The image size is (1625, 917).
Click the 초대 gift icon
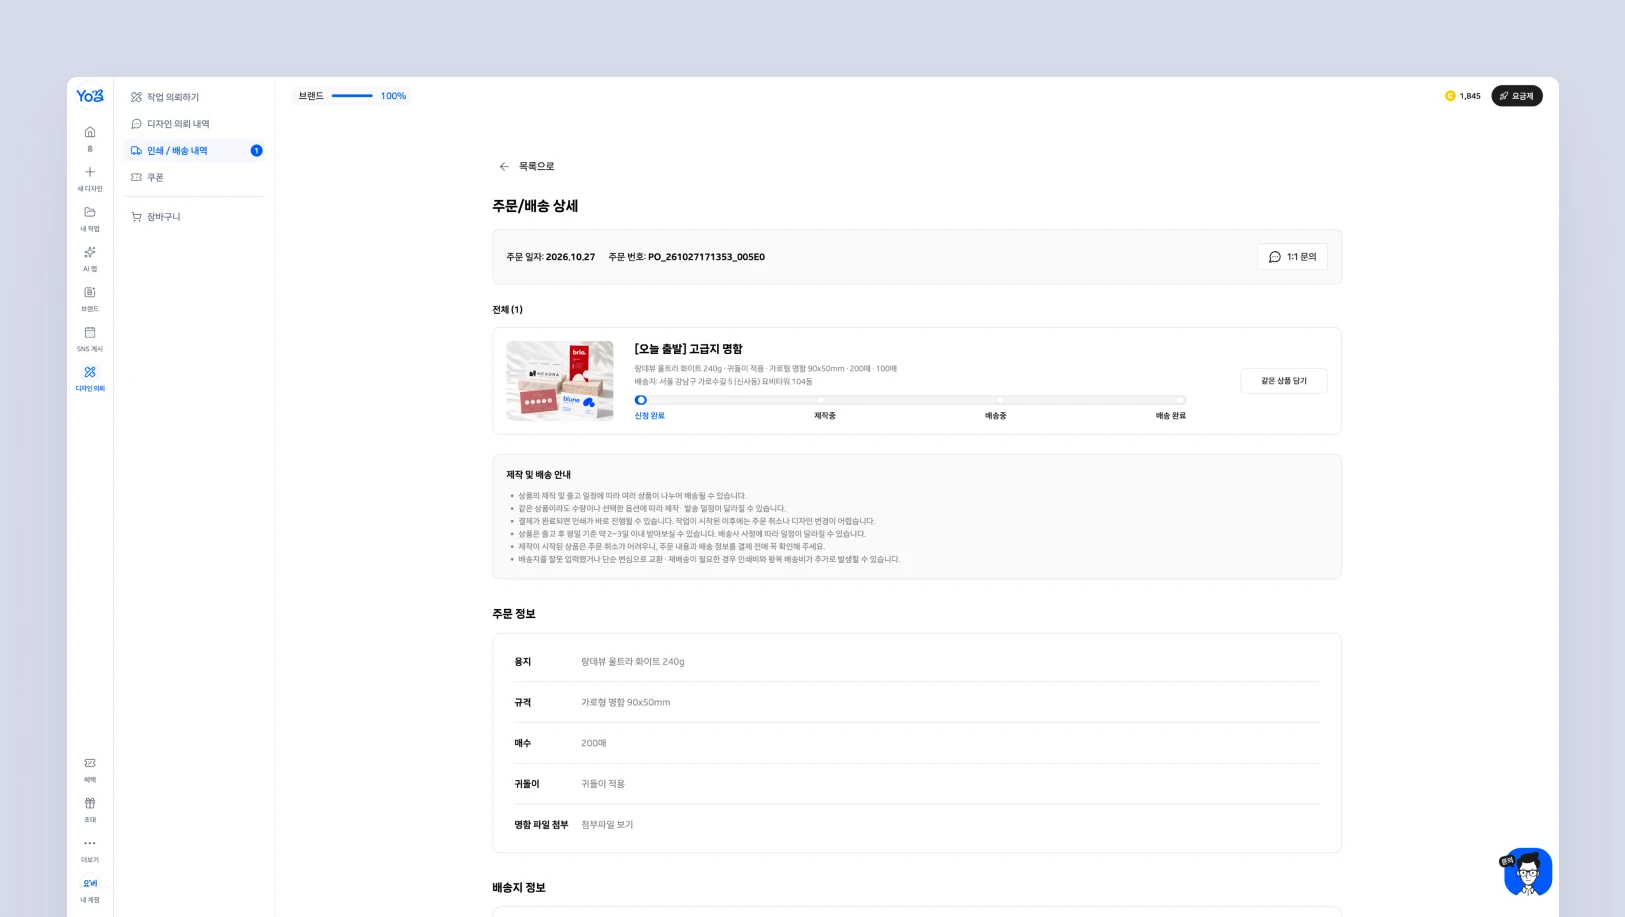[90, 803]
